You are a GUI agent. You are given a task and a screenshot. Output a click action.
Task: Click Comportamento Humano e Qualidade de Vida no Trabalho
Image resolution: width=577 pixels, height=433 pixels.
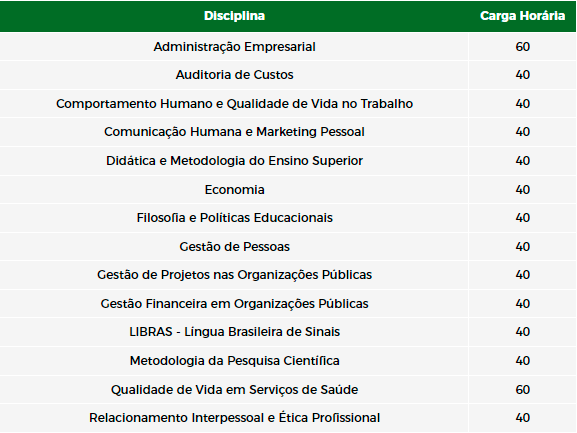tap(234, 103)
